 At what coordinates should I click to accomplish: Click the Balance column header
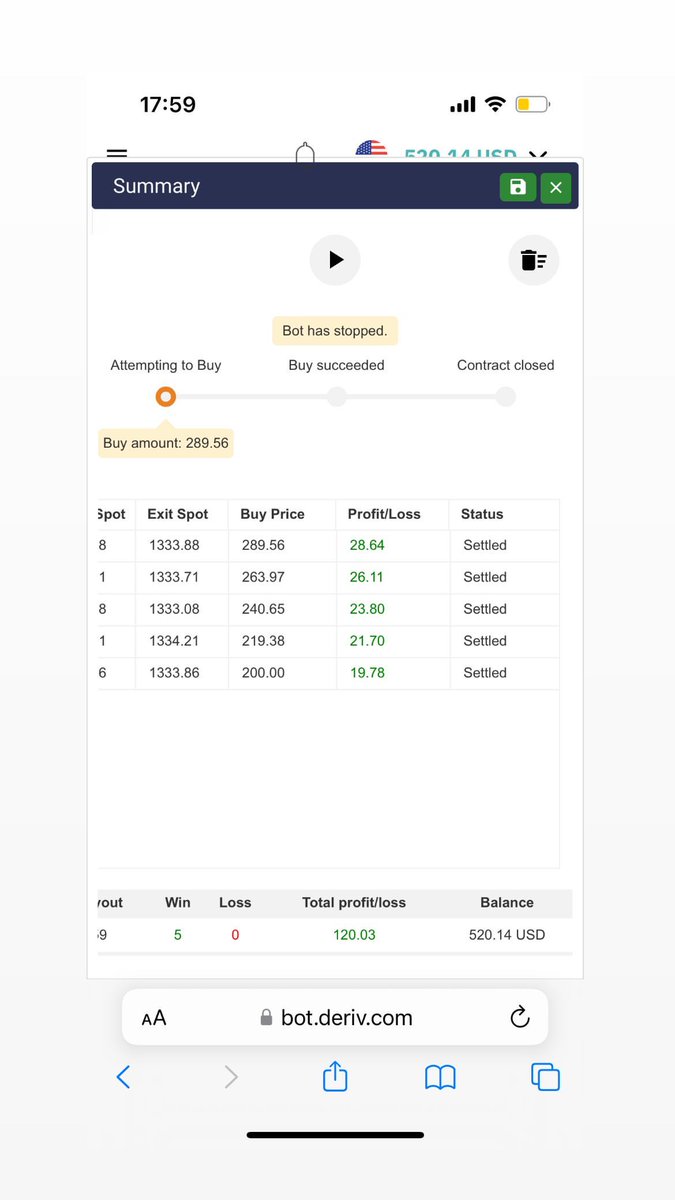(x=507, y=902)
